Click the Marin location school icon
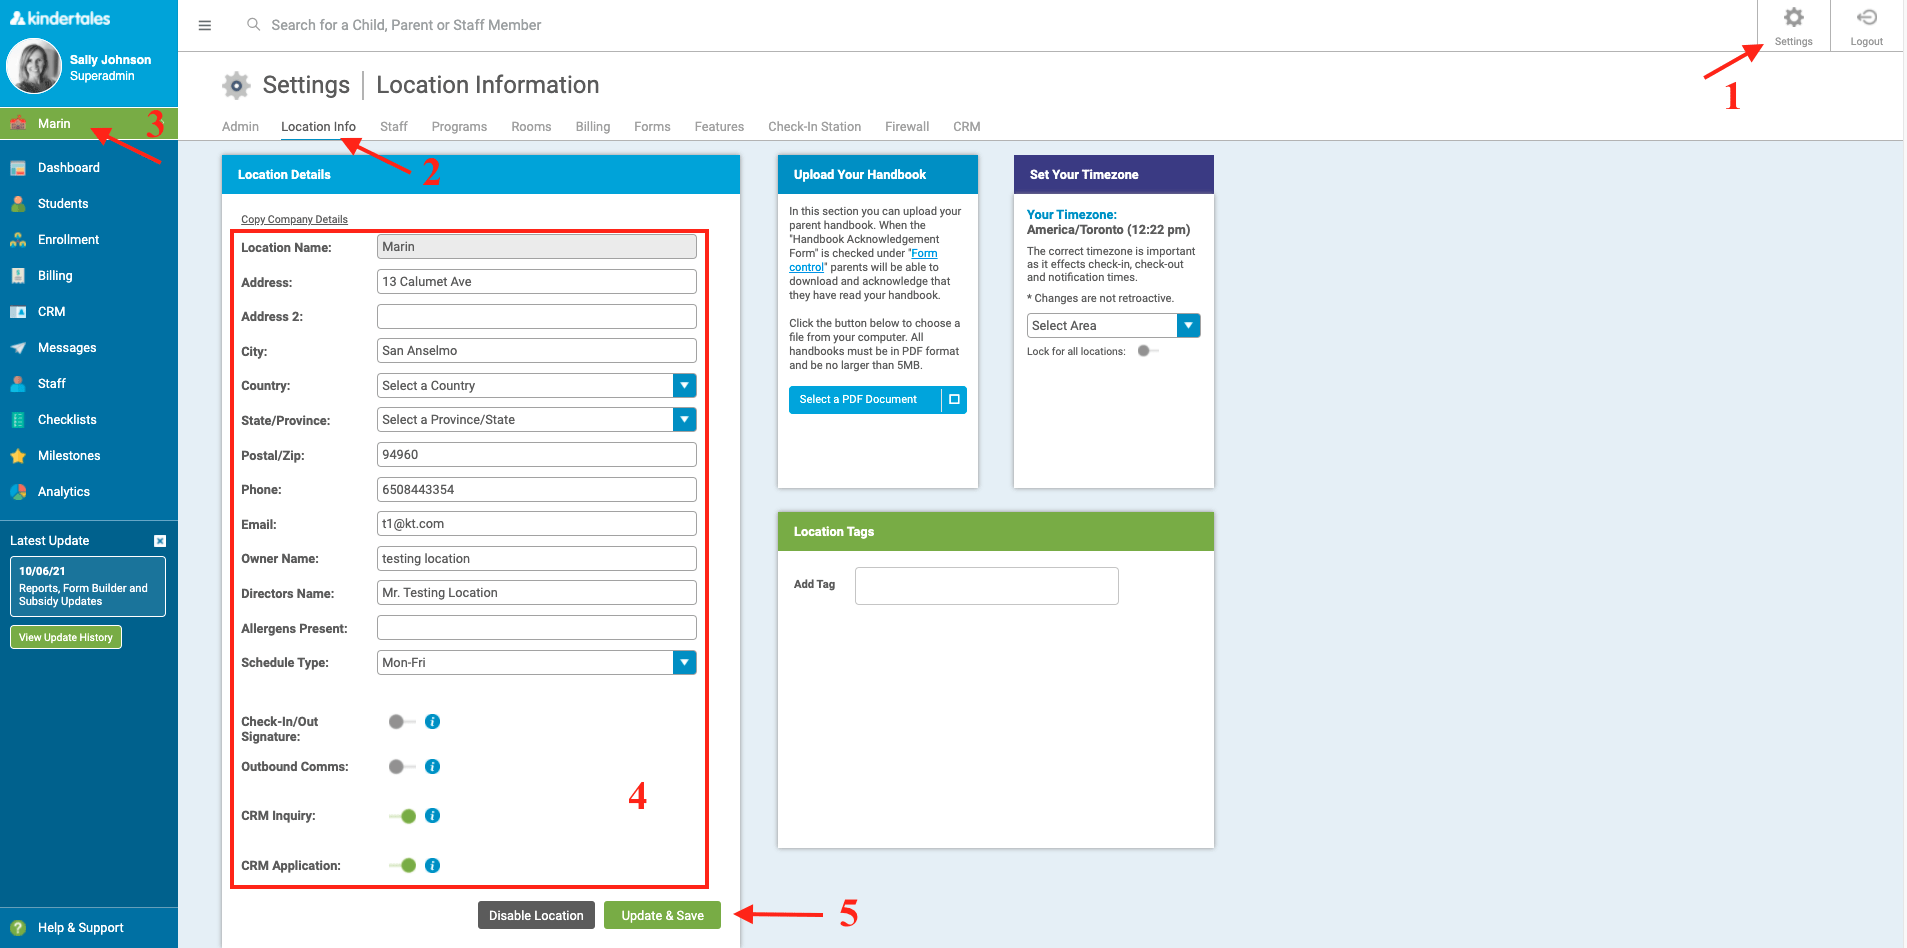Viewport: 1907px width, 948px height. [18, 124]
